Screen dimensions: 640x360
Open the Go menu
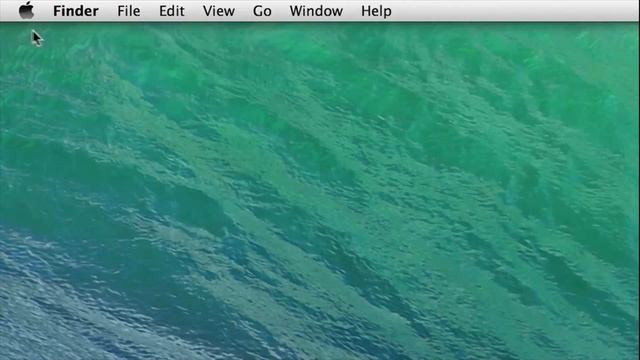pos(262,11)
